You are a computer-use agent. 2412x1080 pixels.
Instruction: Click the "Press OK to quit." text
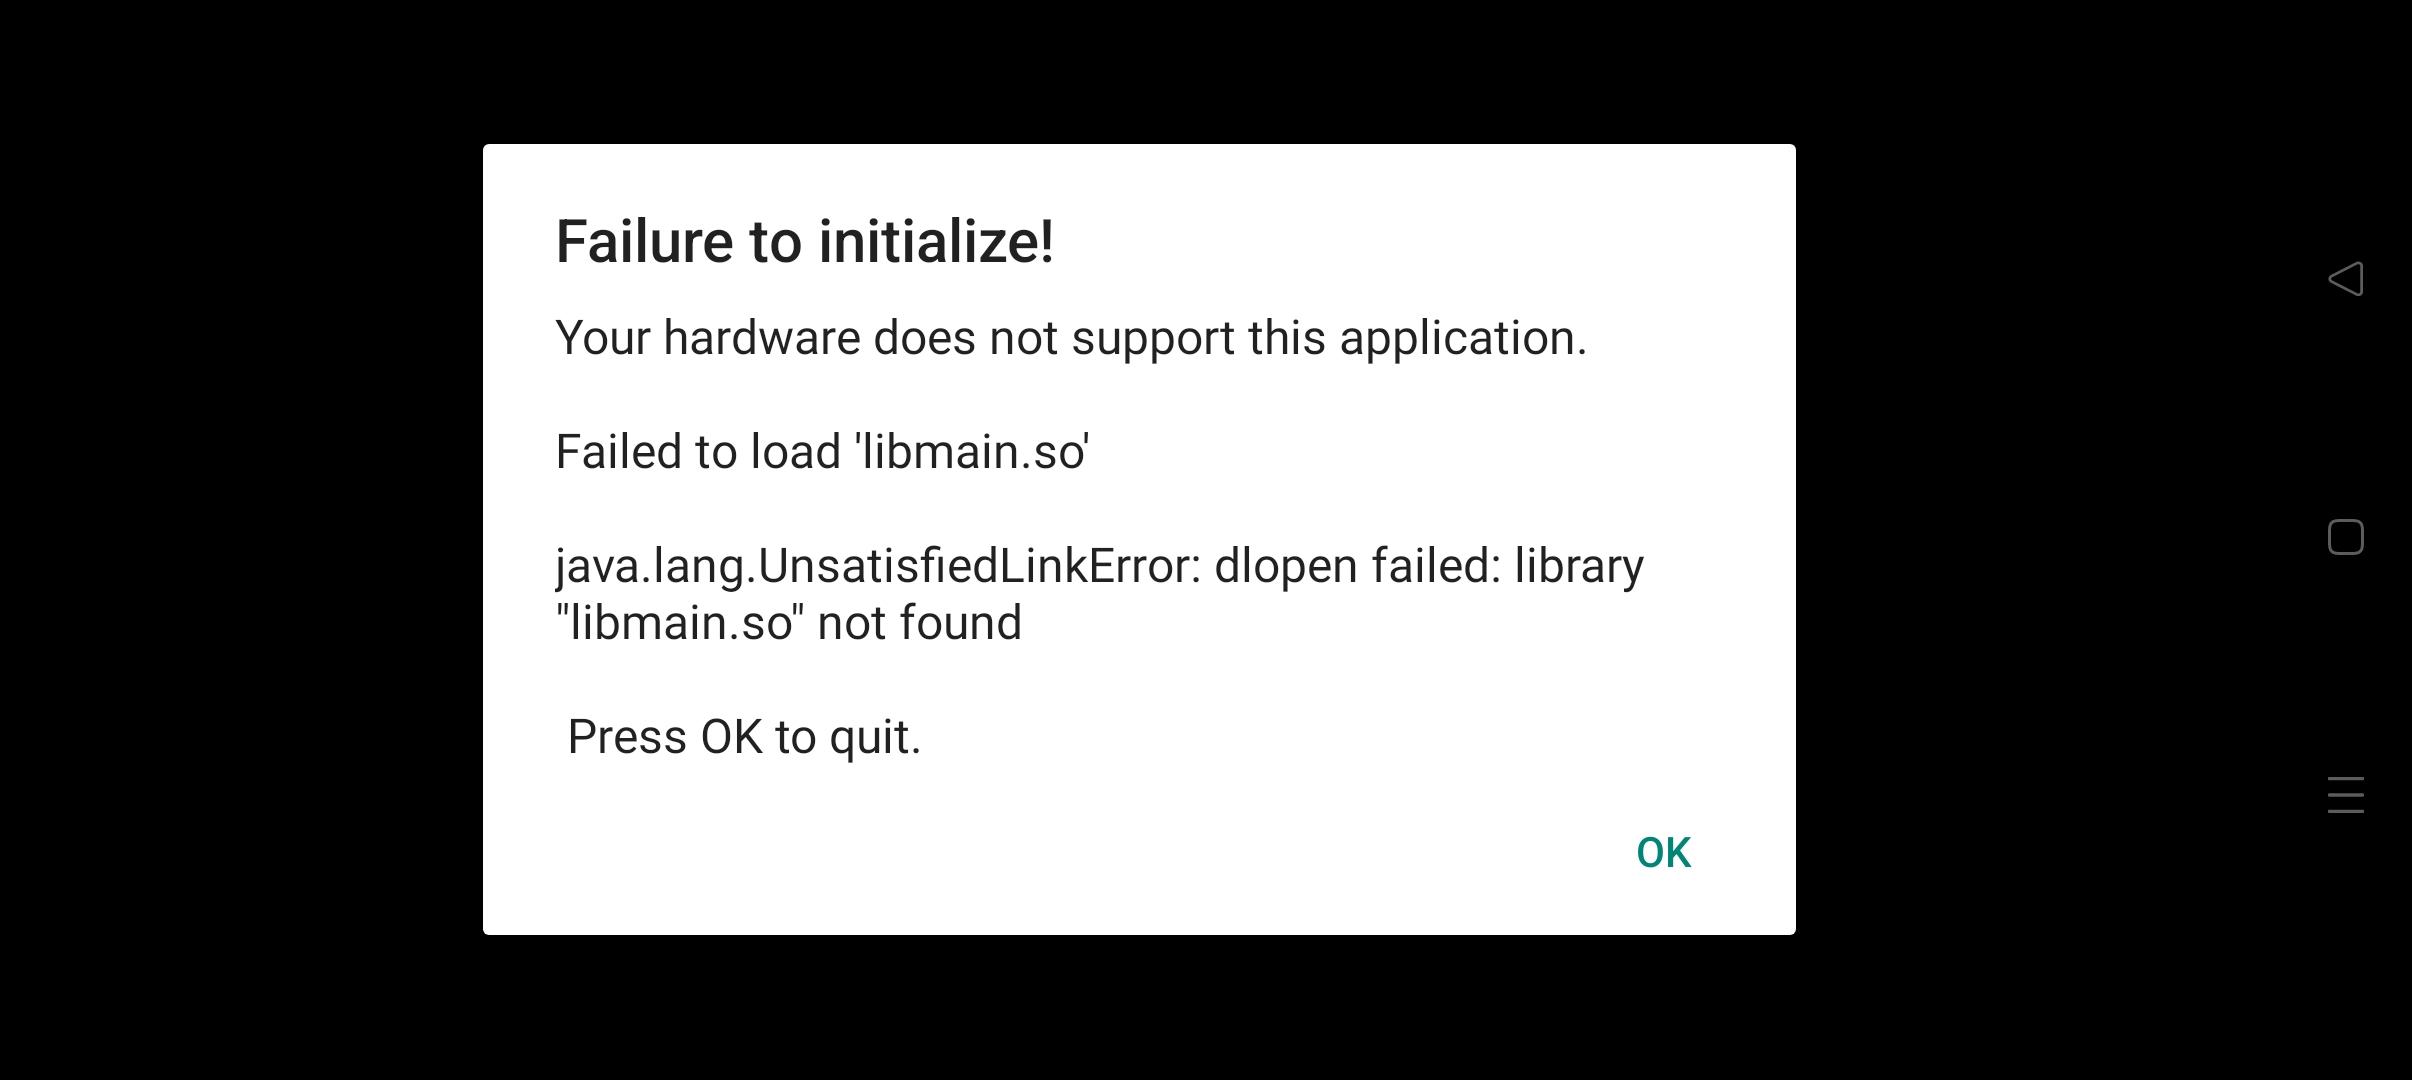(x=744, y=737)
